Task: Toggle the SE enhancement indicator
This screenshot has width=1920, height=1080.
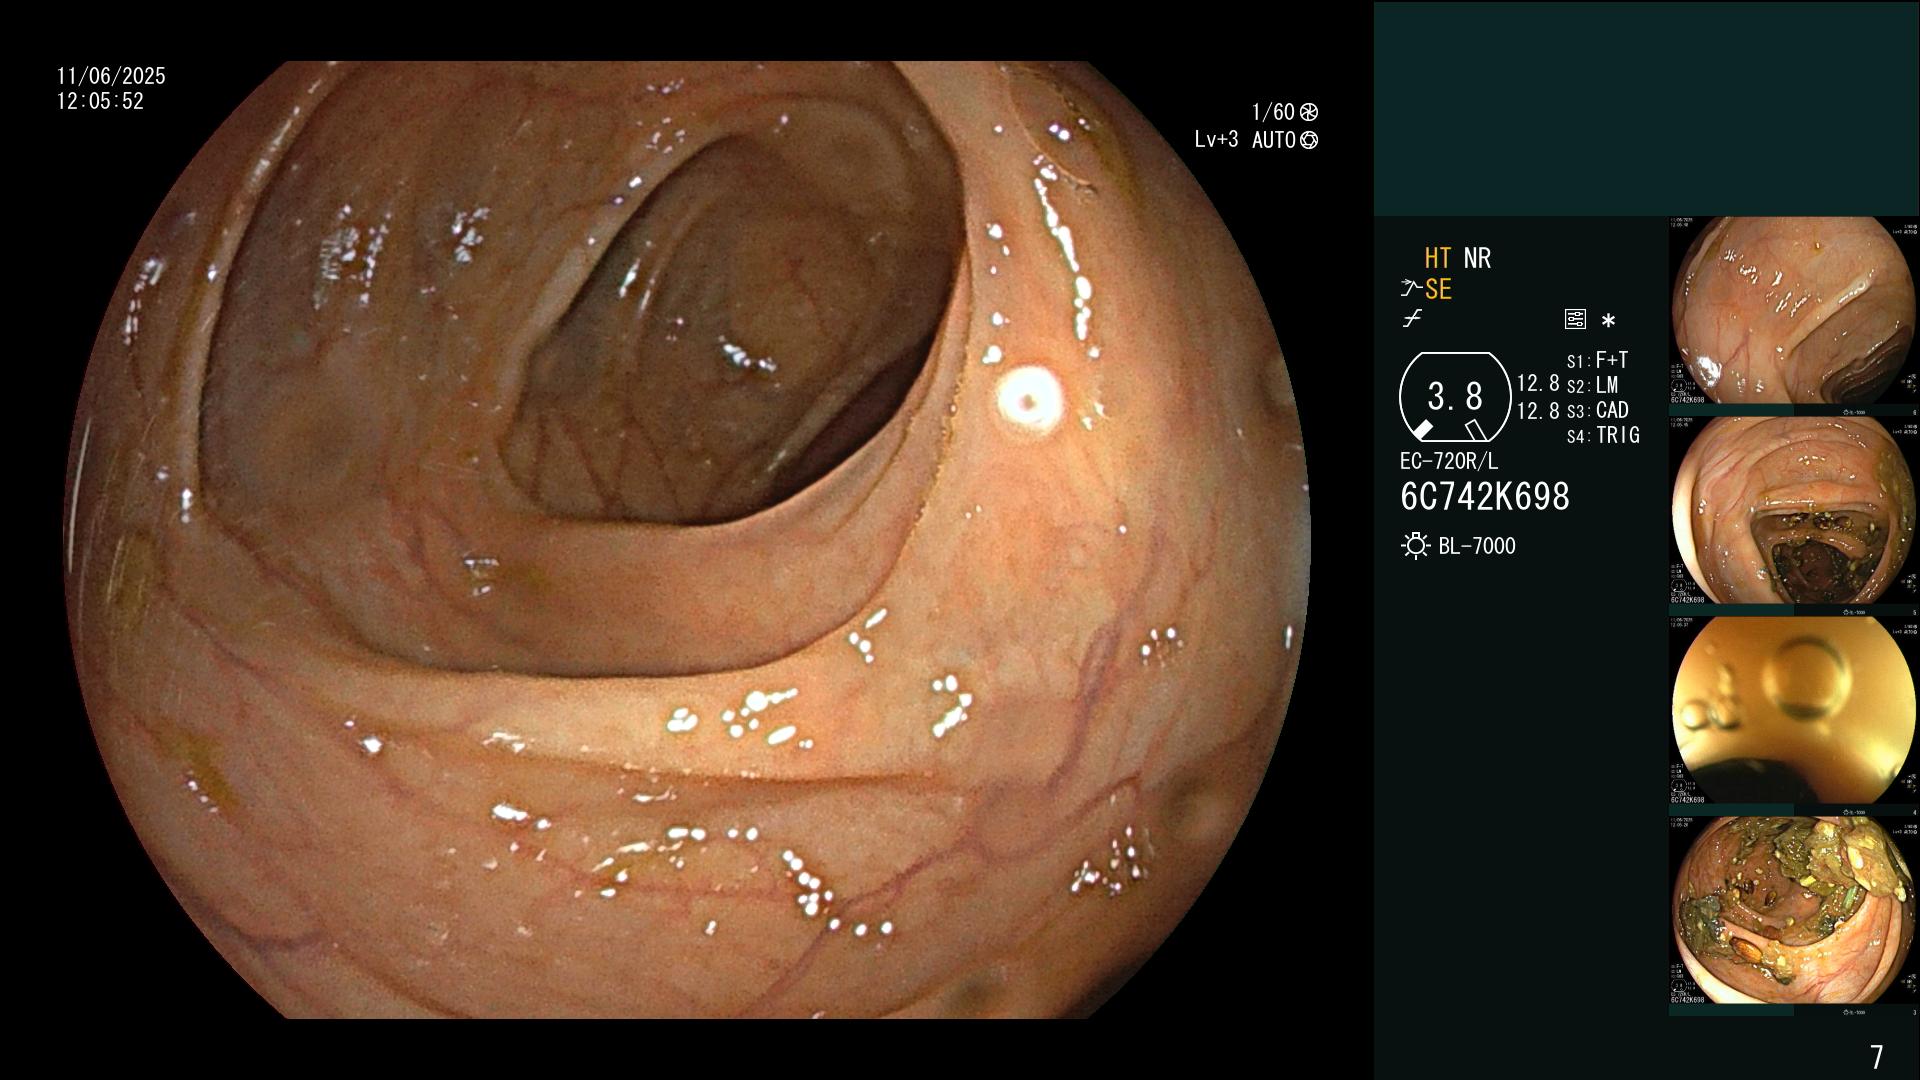Action: click(x=1438, y=289)
